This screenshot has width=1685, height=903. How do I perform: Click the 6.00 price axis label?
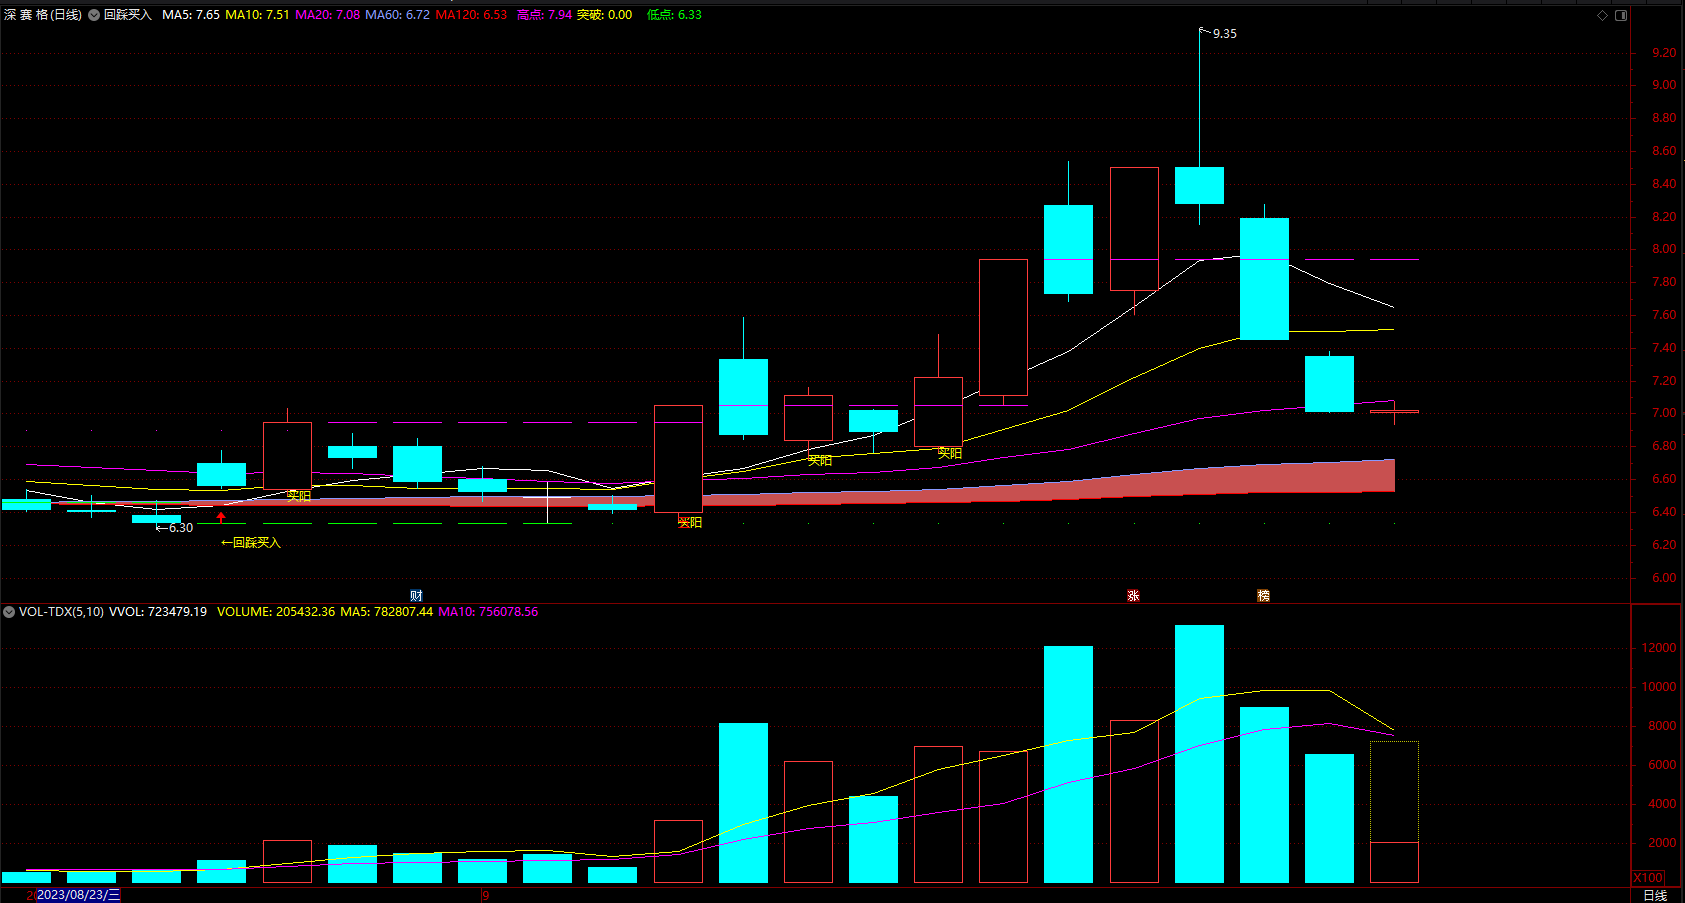(1664, 578)
